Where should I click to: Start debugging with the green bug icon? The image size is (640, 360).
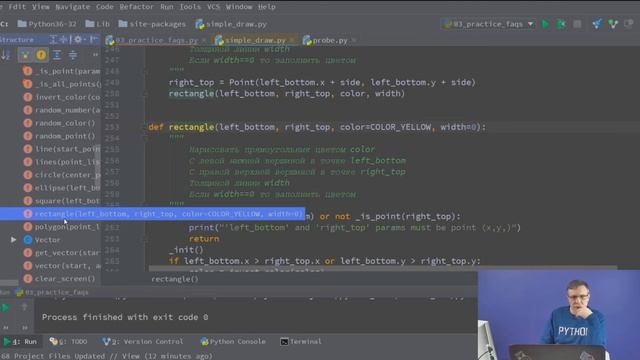561,24
